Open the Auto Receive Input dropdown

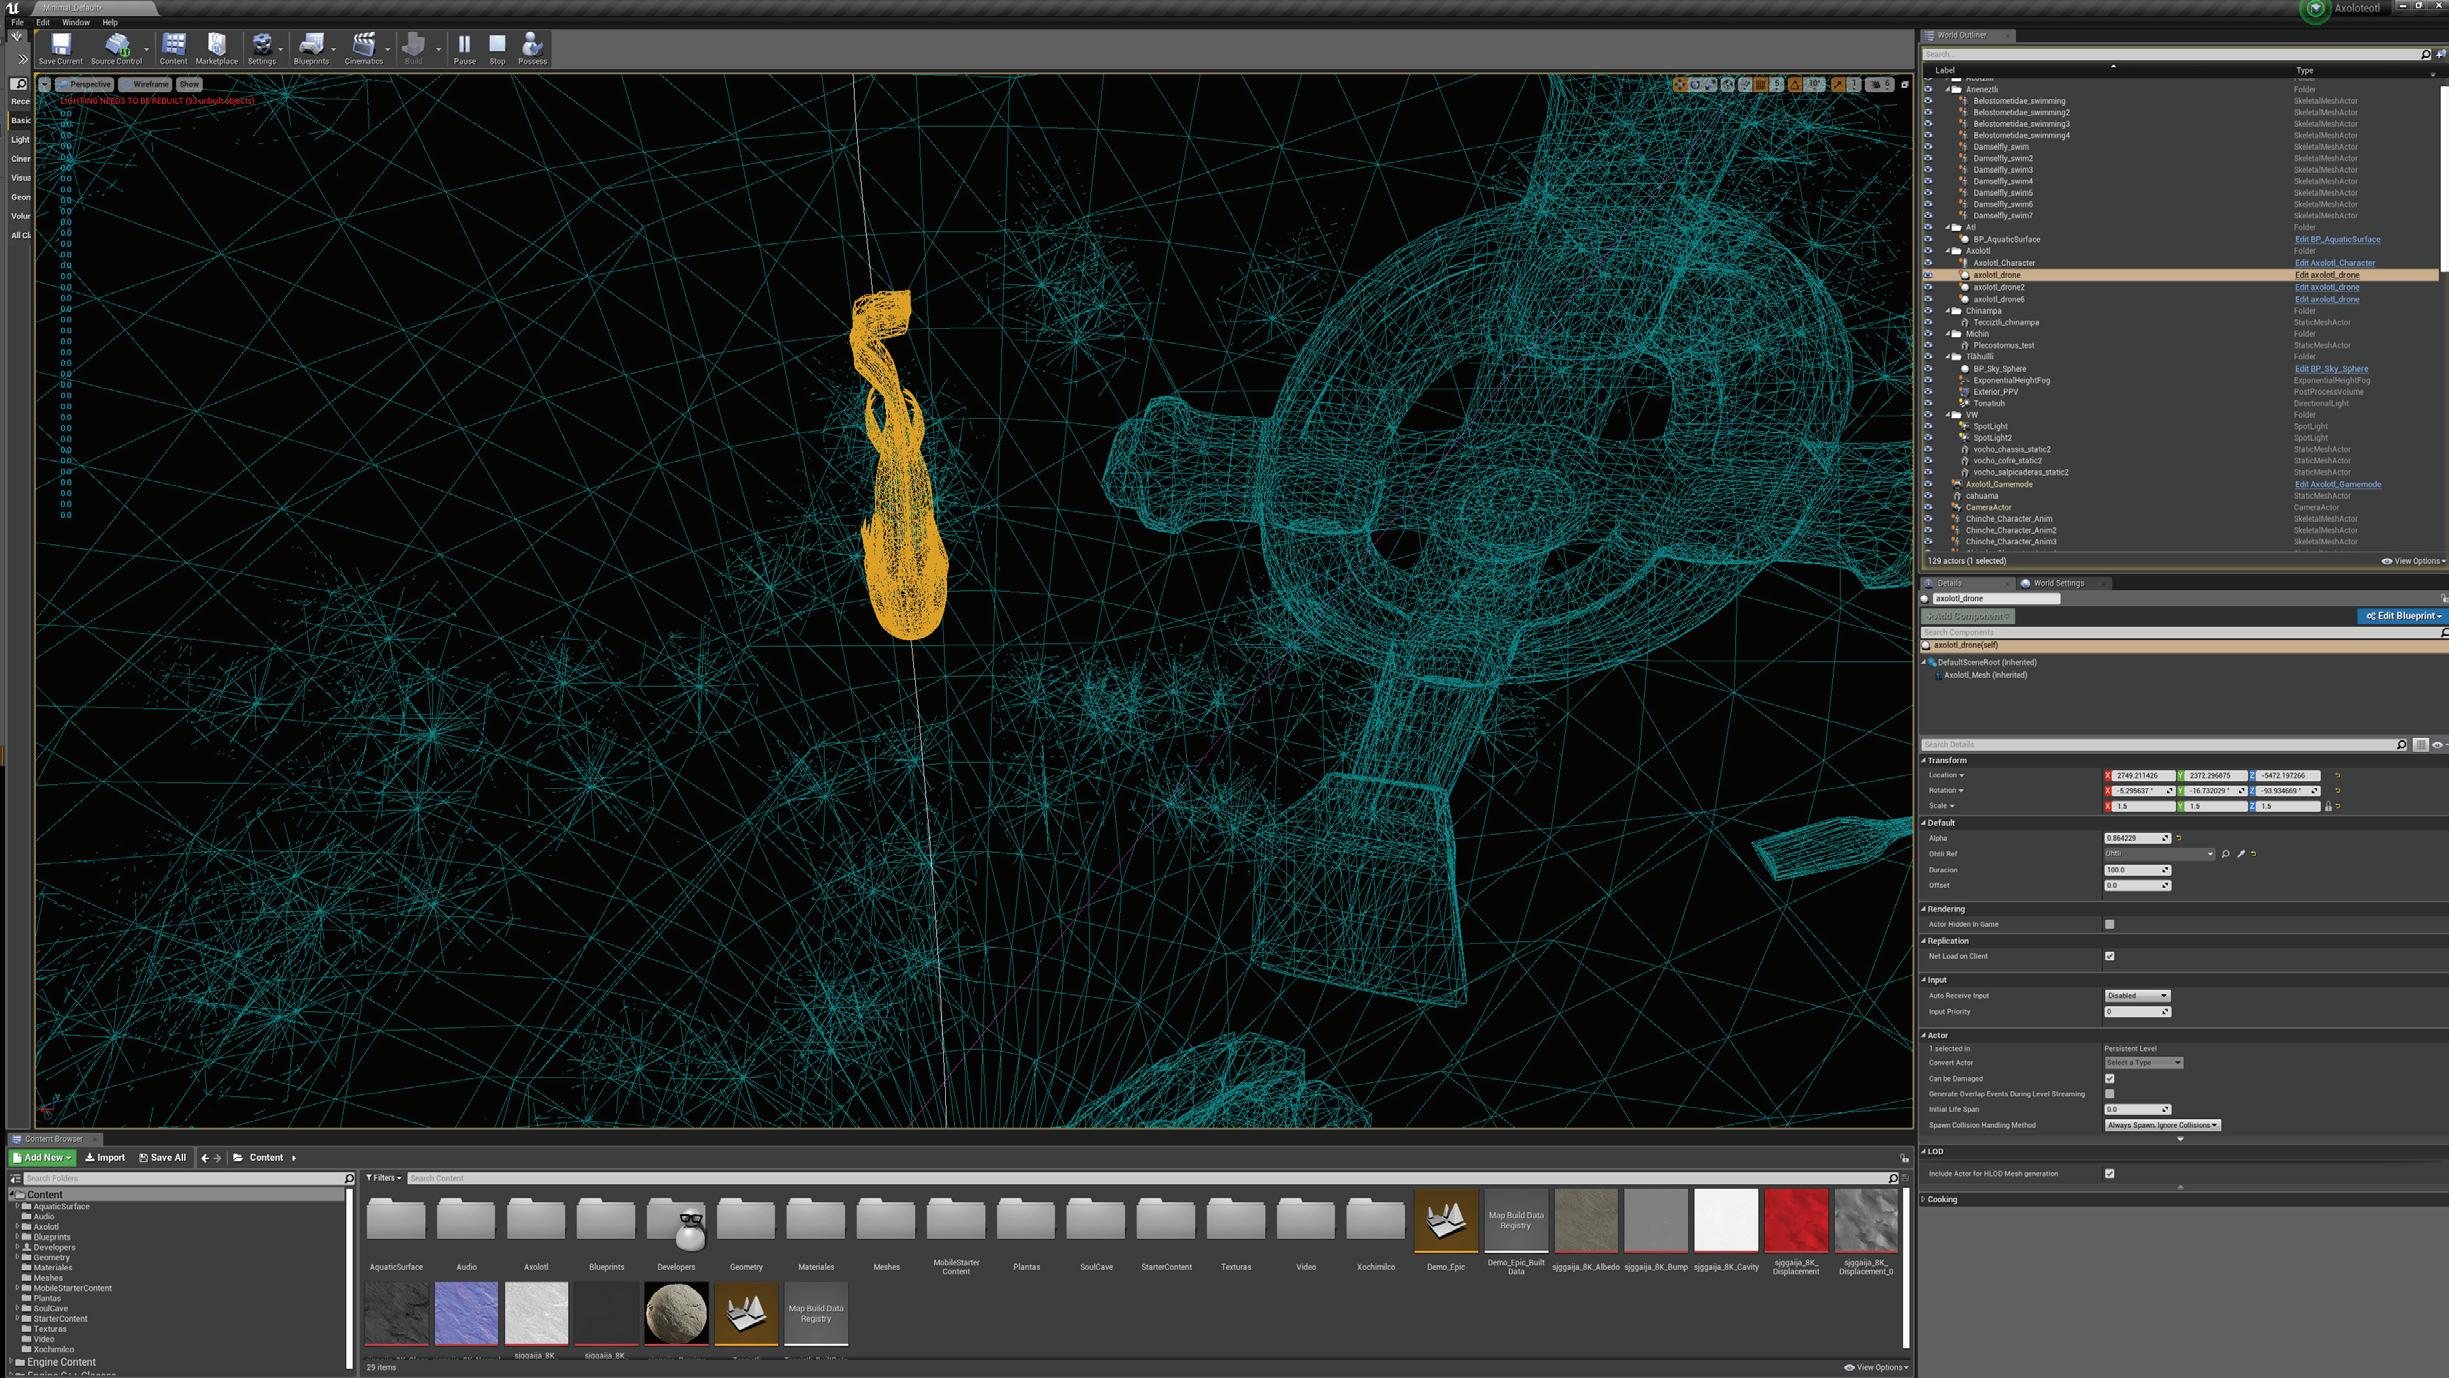(2137, 995)
